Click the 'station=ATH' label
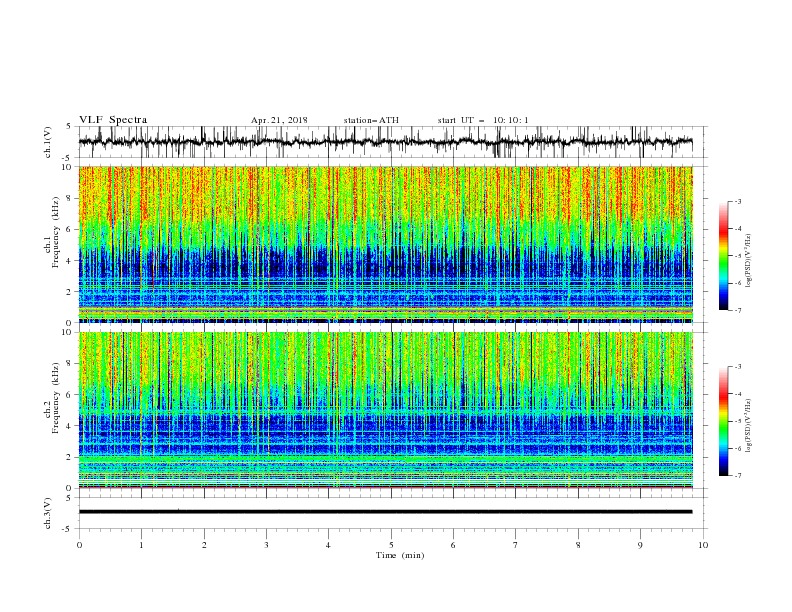This screenshot has height=612, width=792. (x=371, y=120)
